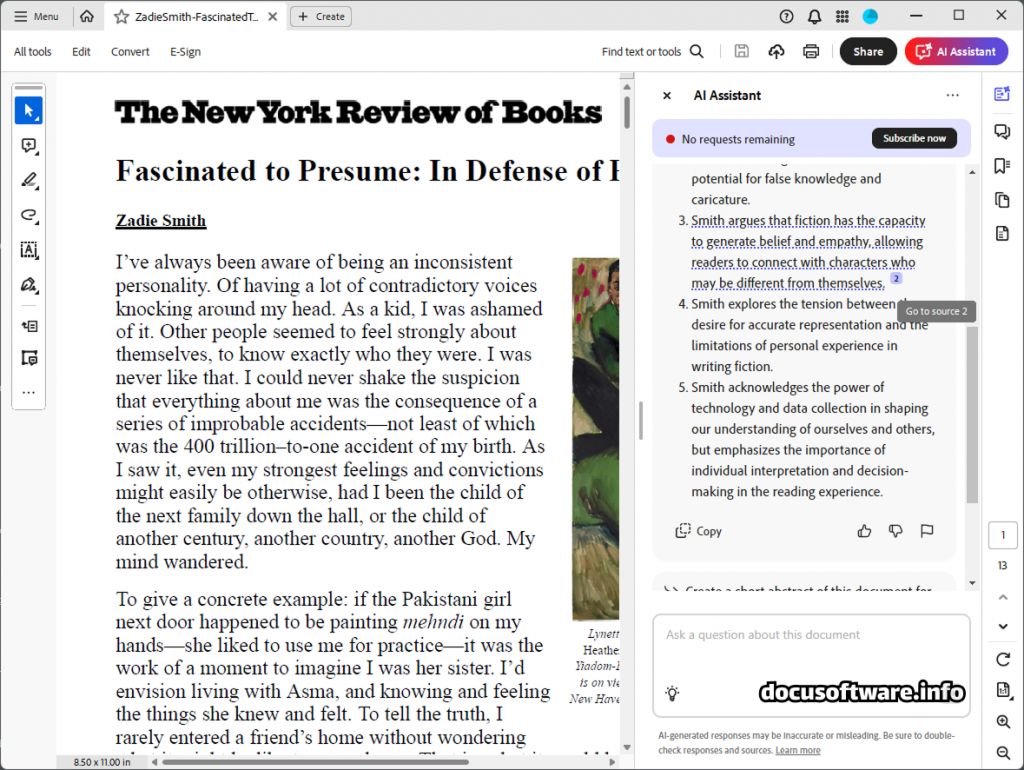Expand more tools ellipsis in left toolbar
Image resolution: width=1024 pixels, height=770 pixels.
pos(28,393)
